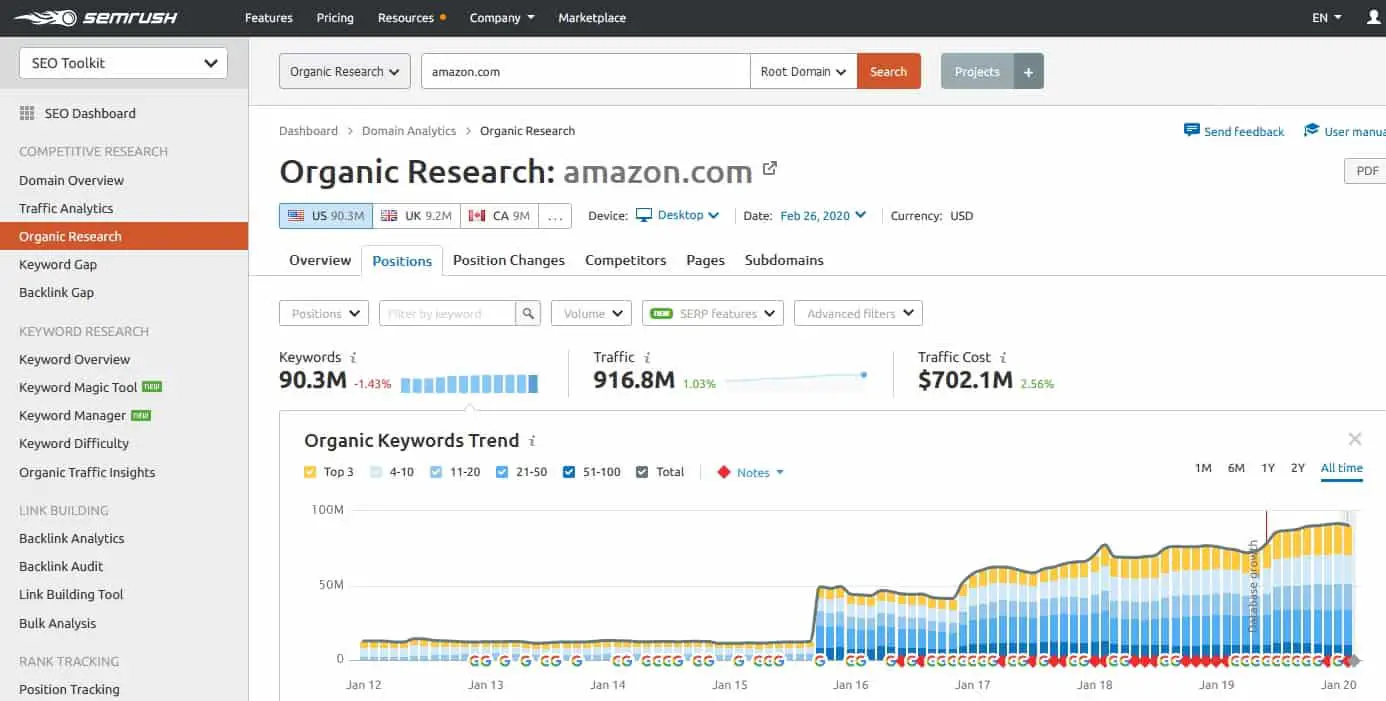Screen dimensions: 1386x701
Task: Click info icon beside Organic Keywords Trend
Action: pyautogui.click(x=532, y=441)
